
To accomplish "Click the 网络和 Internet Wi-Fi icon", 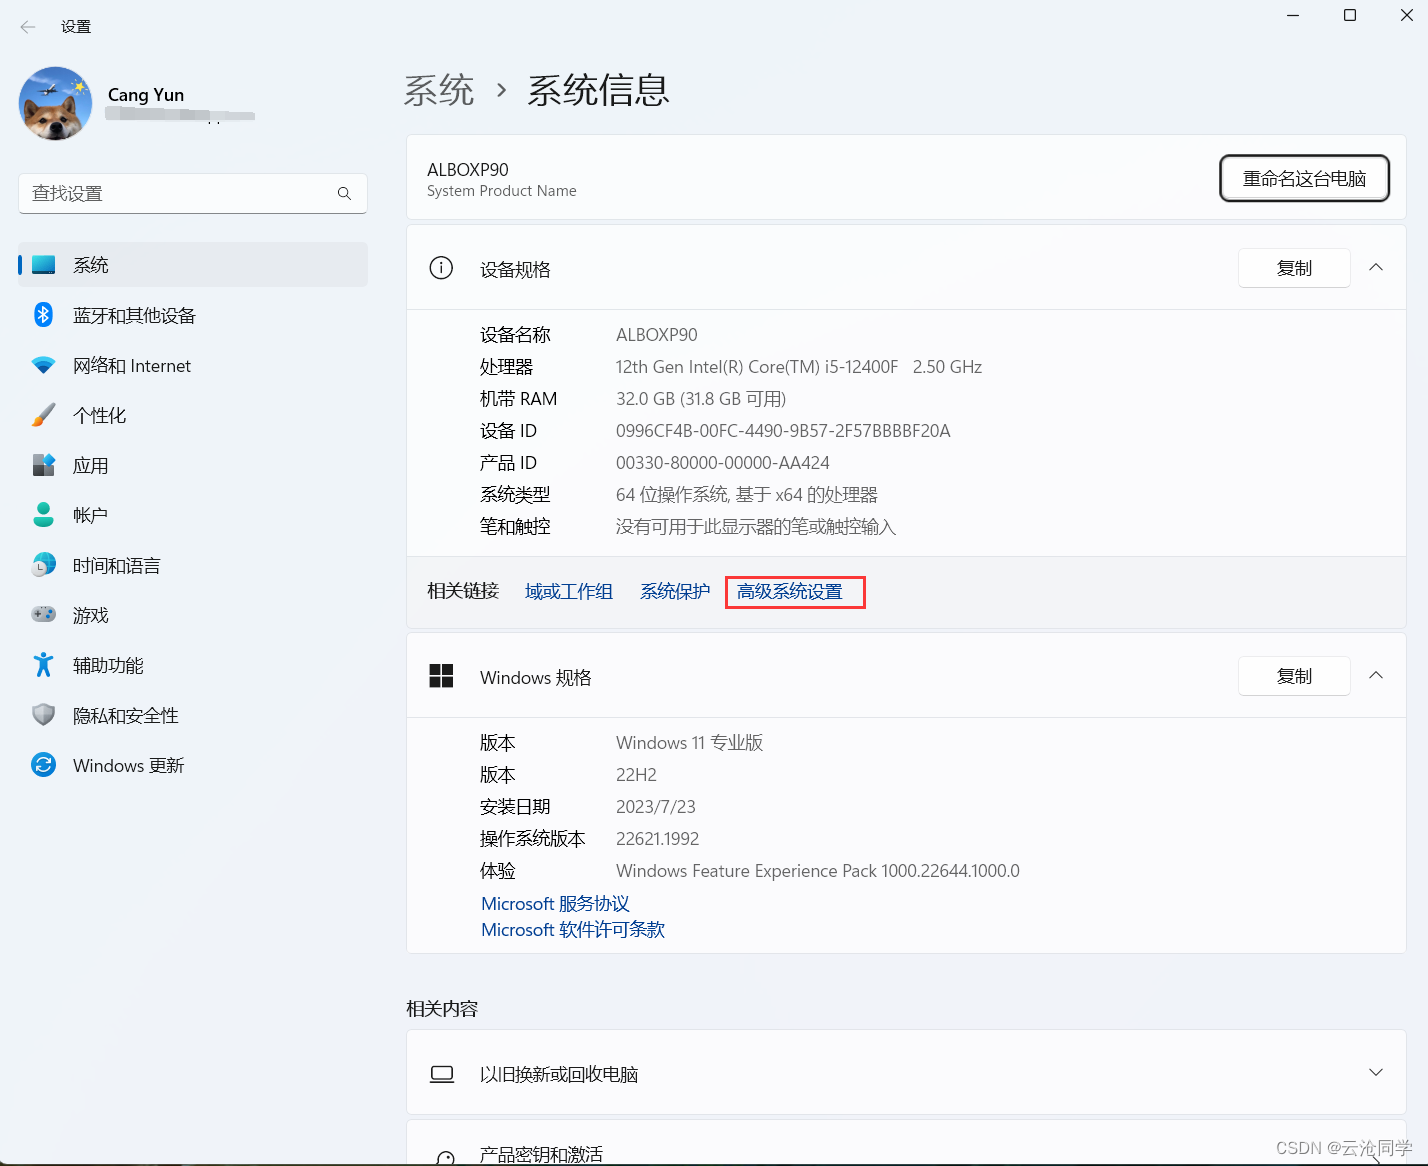I will tap(44, 365).
